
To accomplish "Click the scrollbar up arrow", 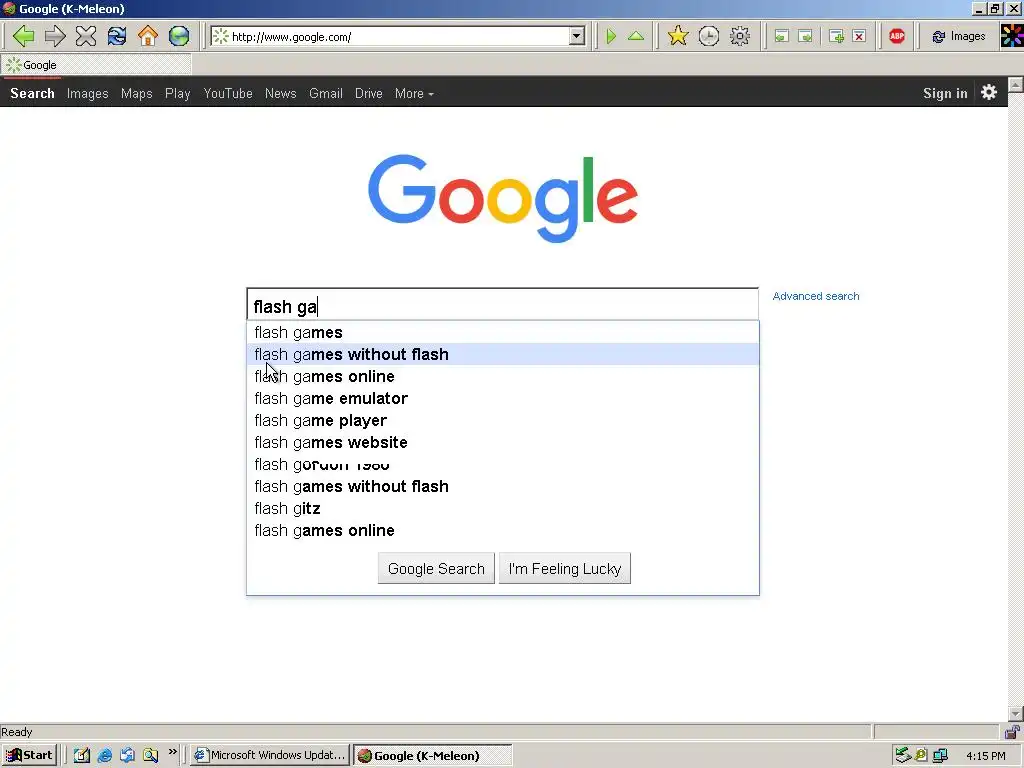I will [1016, 84].
